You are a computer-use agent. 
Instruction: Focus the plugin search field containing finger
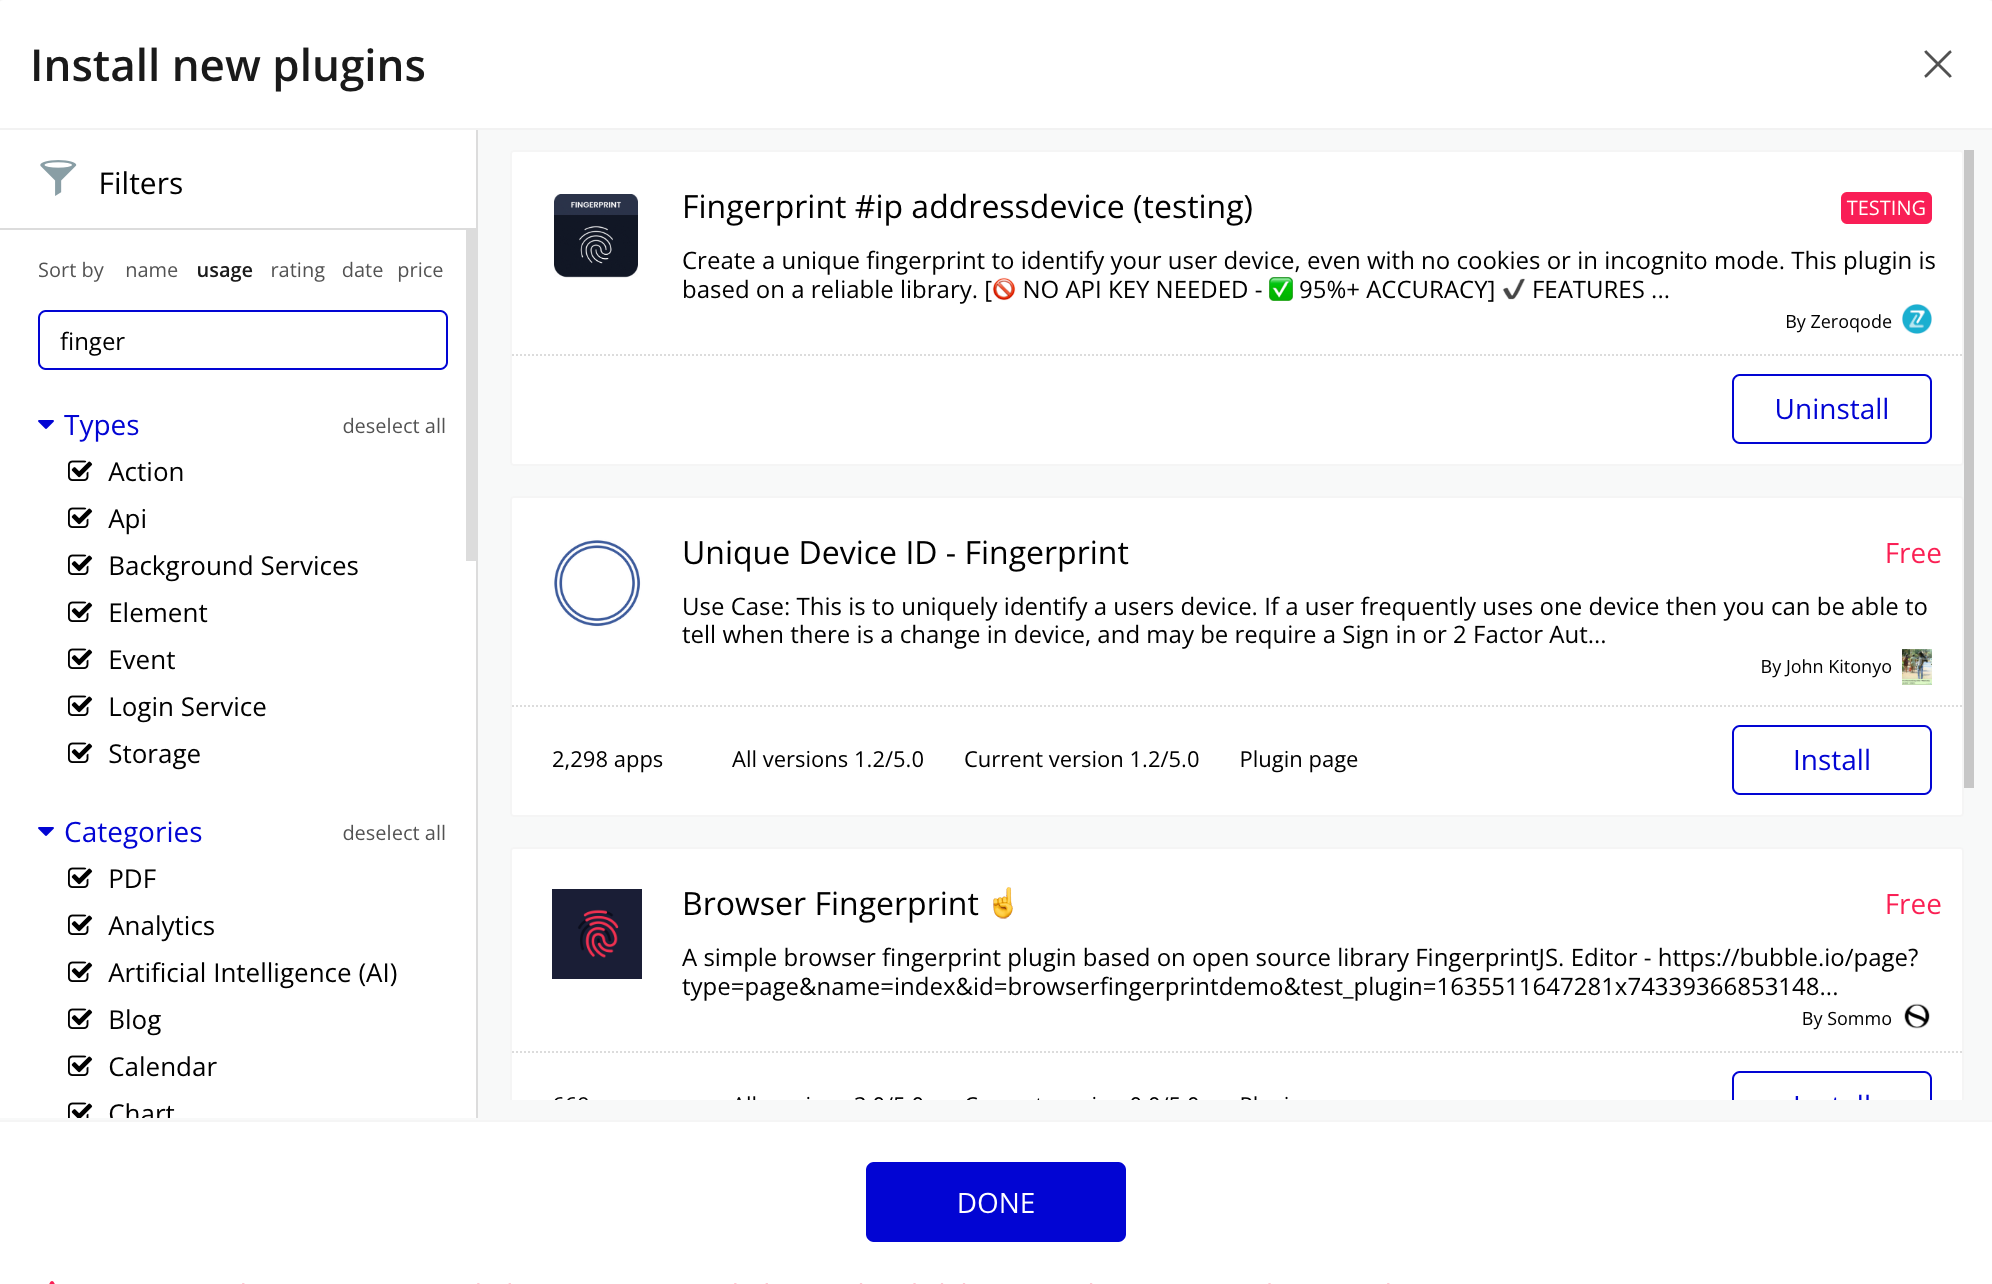tap(243, 340)
